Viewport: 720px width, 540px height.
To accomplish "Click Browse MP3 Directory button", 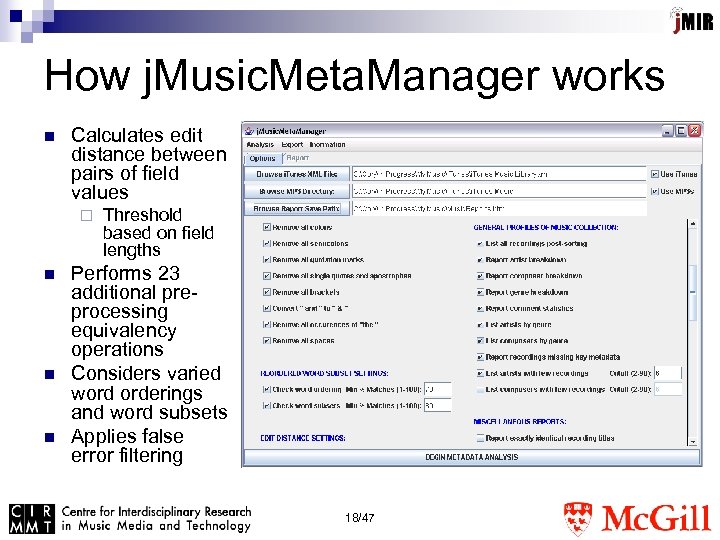I will pos(297,191).
